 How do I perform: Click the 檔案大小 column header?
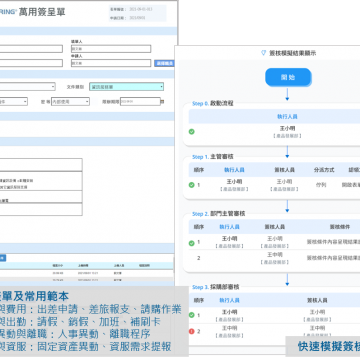[x=58, y=266]
